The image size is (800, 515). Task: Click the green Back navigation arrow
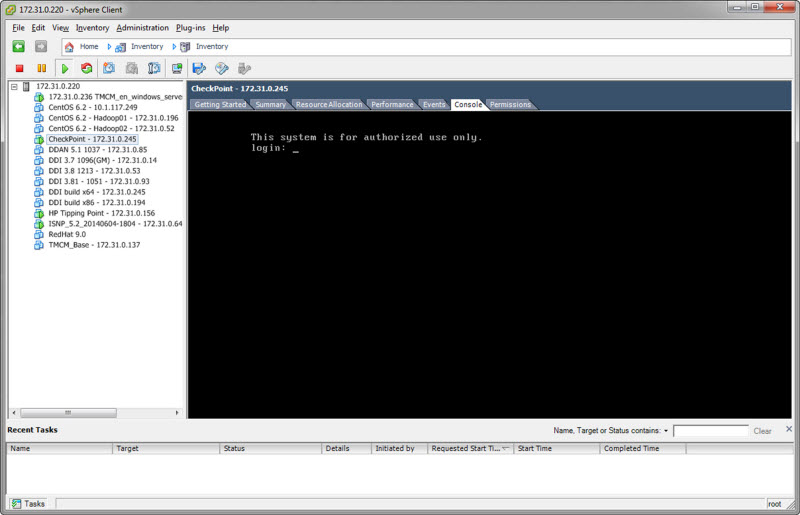coord(19,46)
